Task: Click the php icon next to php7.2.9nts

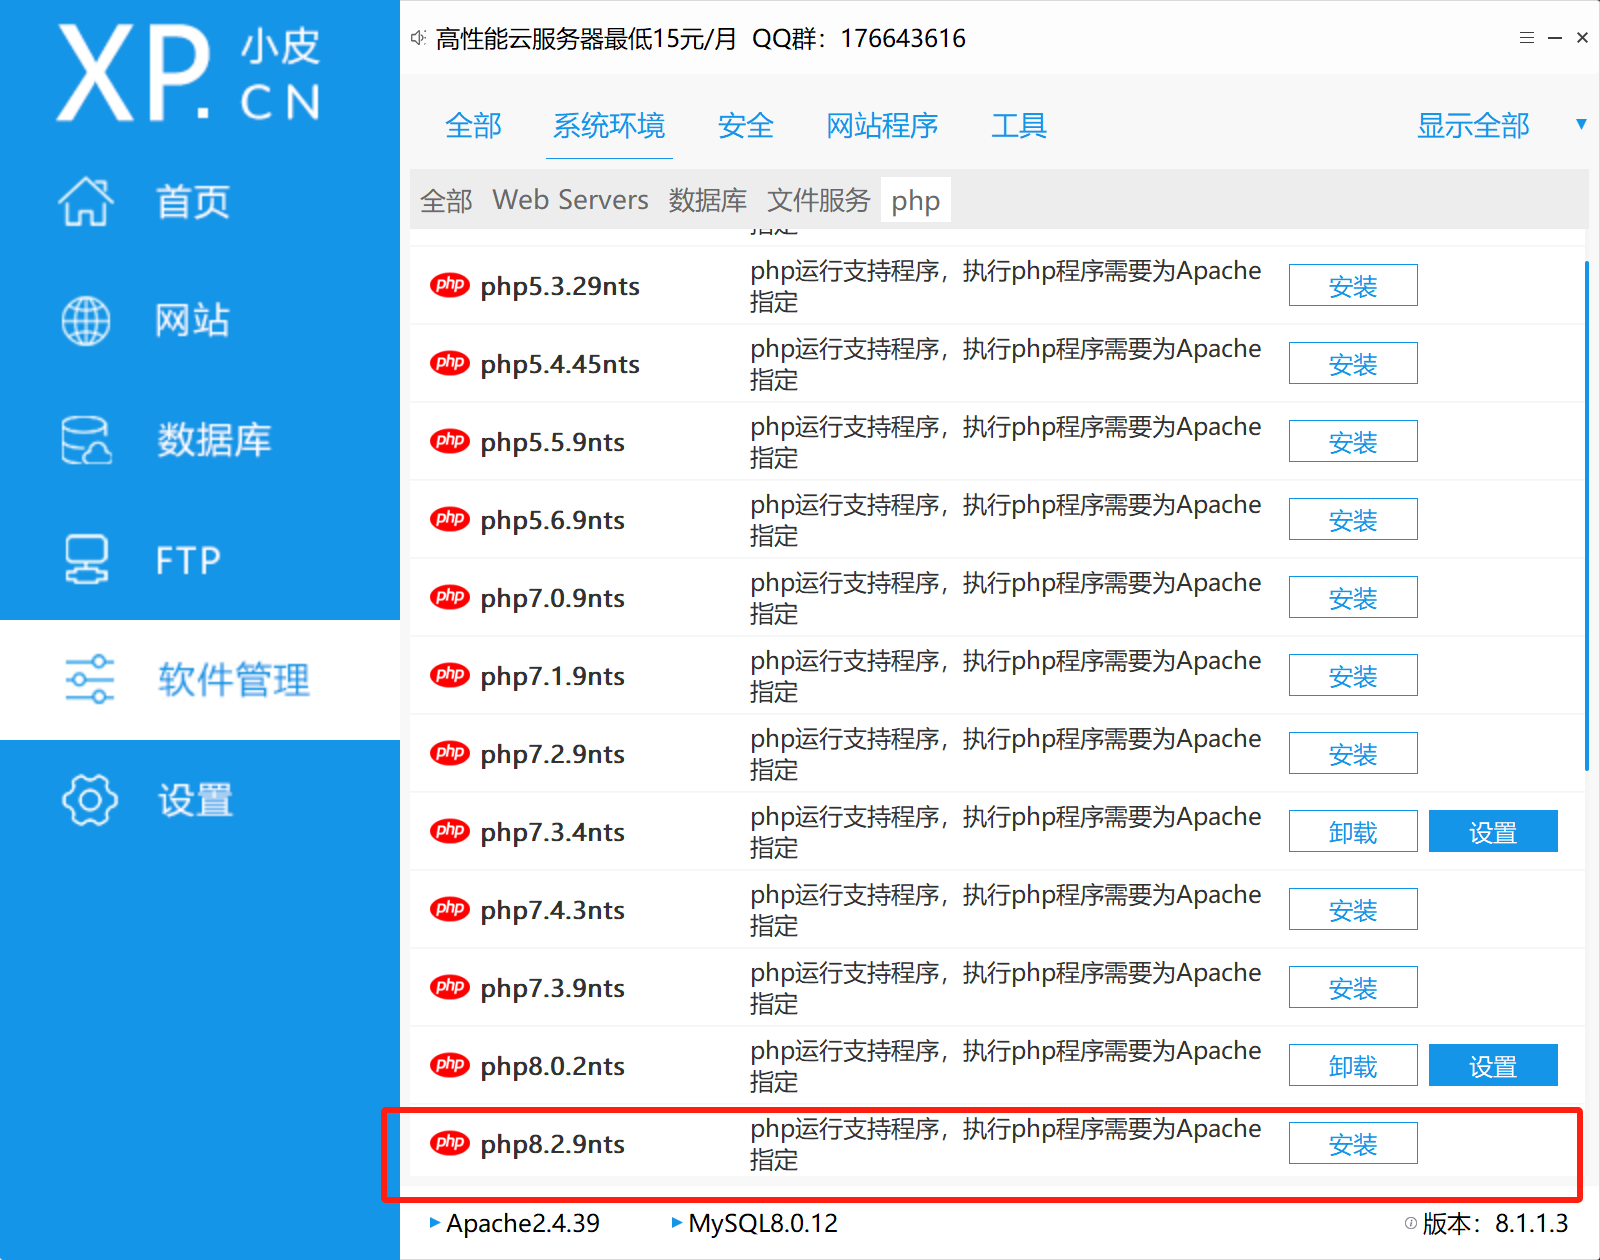Action: [450, 753]
